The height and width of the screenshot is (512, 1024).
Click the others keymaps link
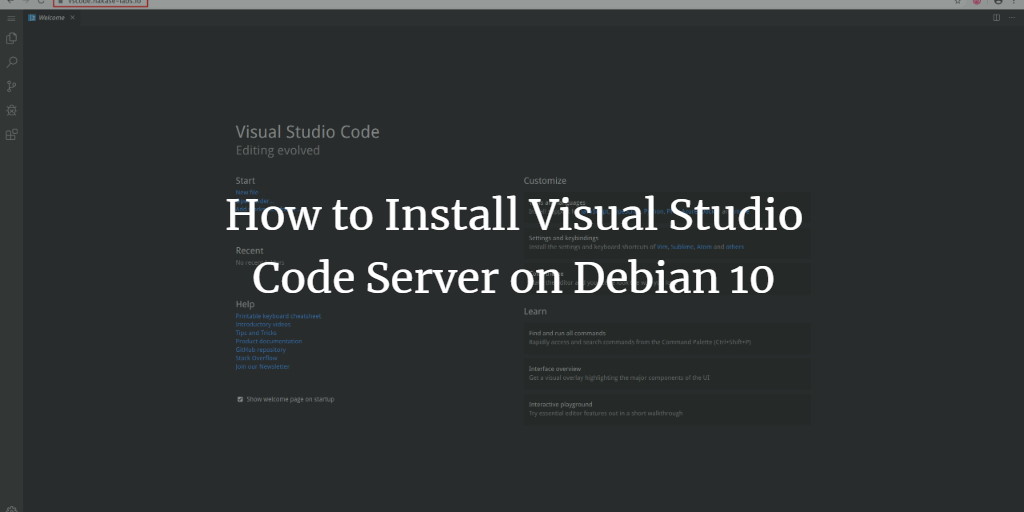coord(735,248)
